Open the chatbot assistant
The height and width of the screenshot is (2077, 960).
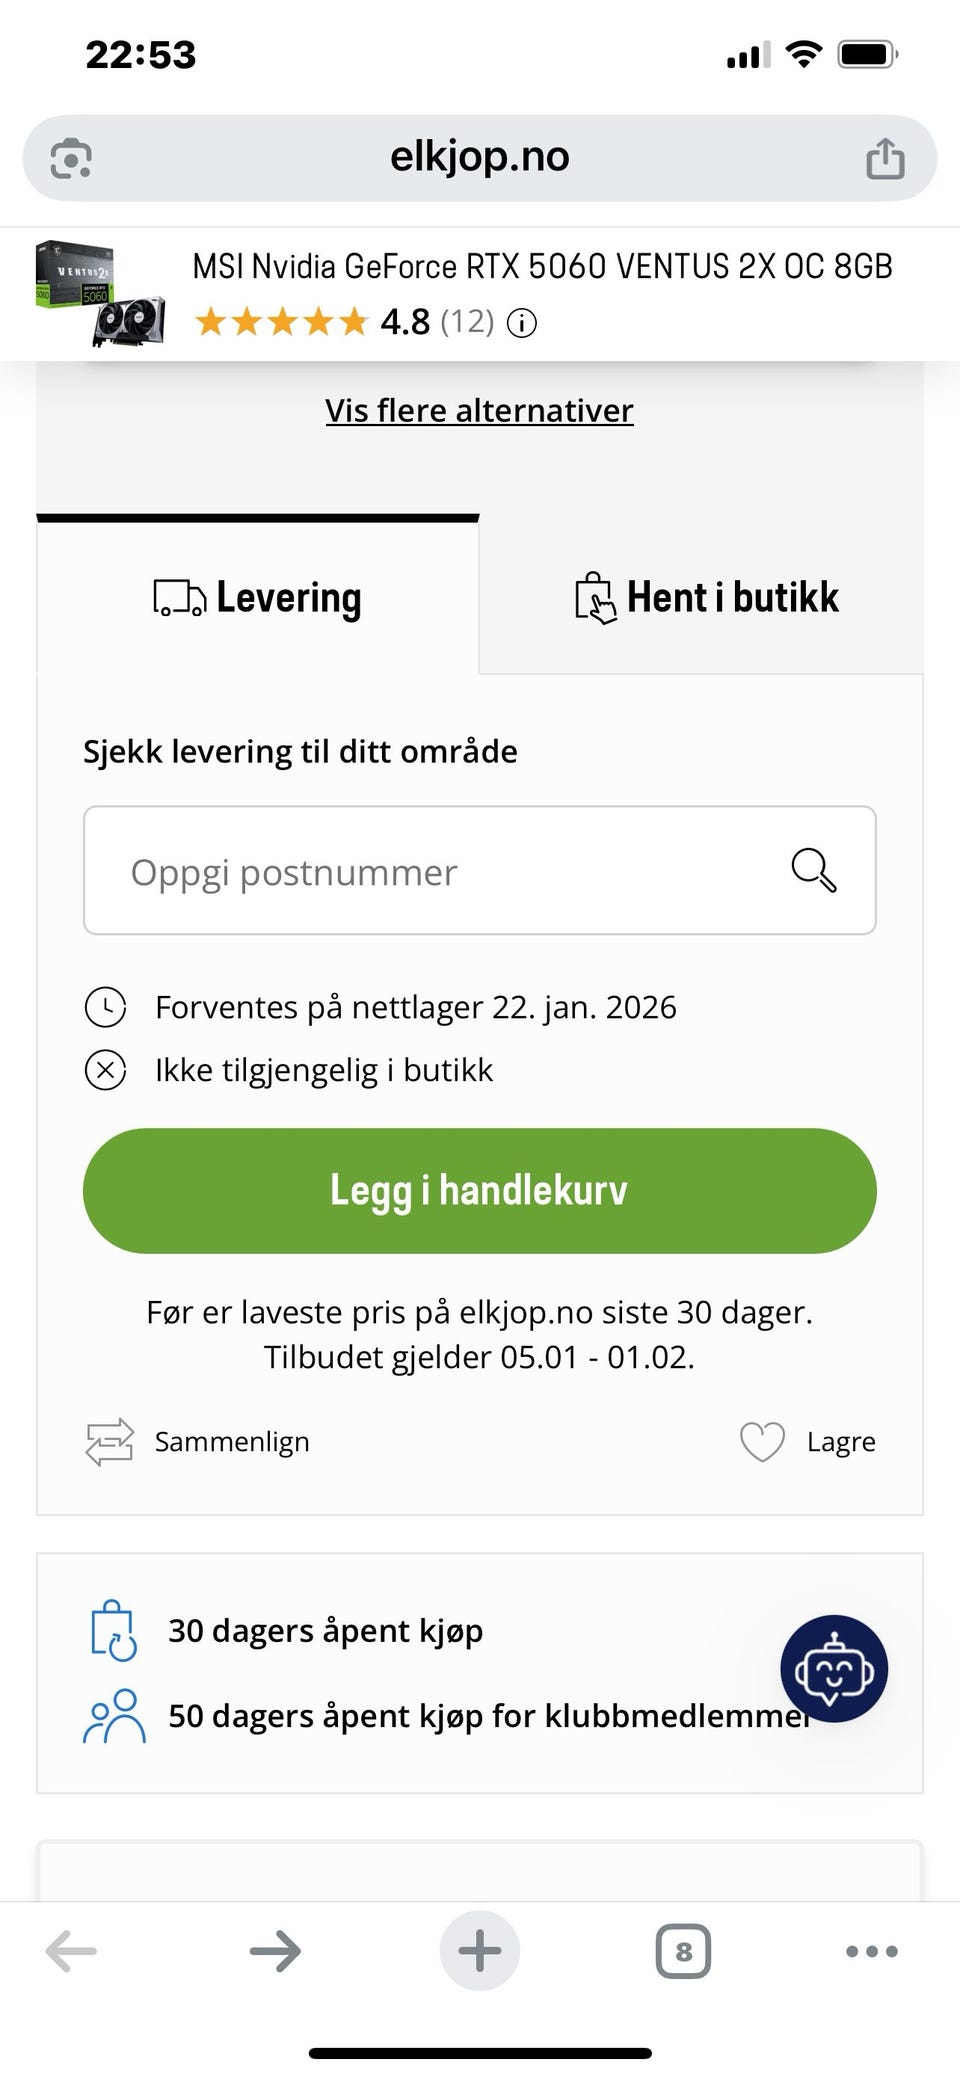point(834,1669)
